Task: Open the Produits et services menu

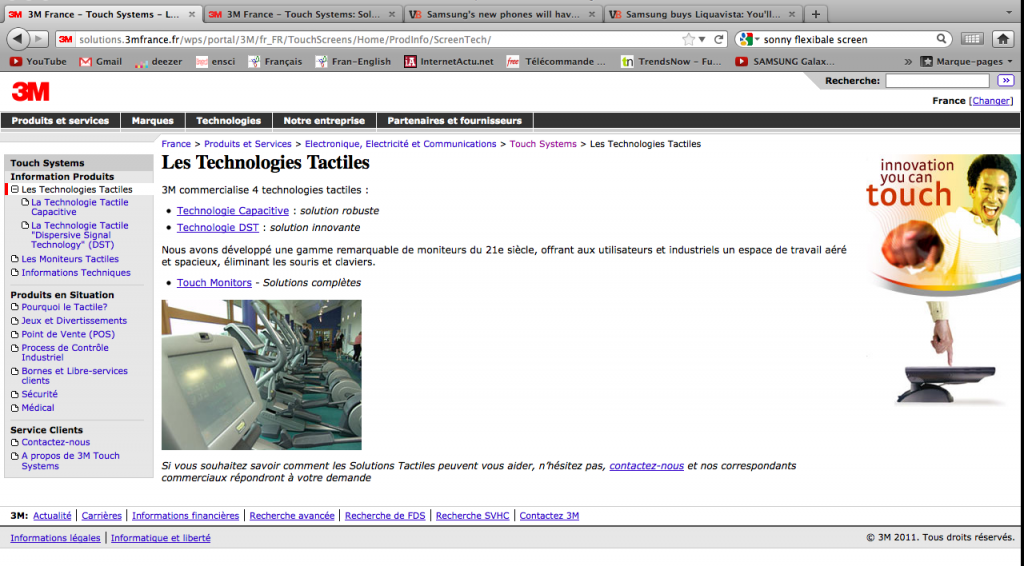Action: pos(60,121)
